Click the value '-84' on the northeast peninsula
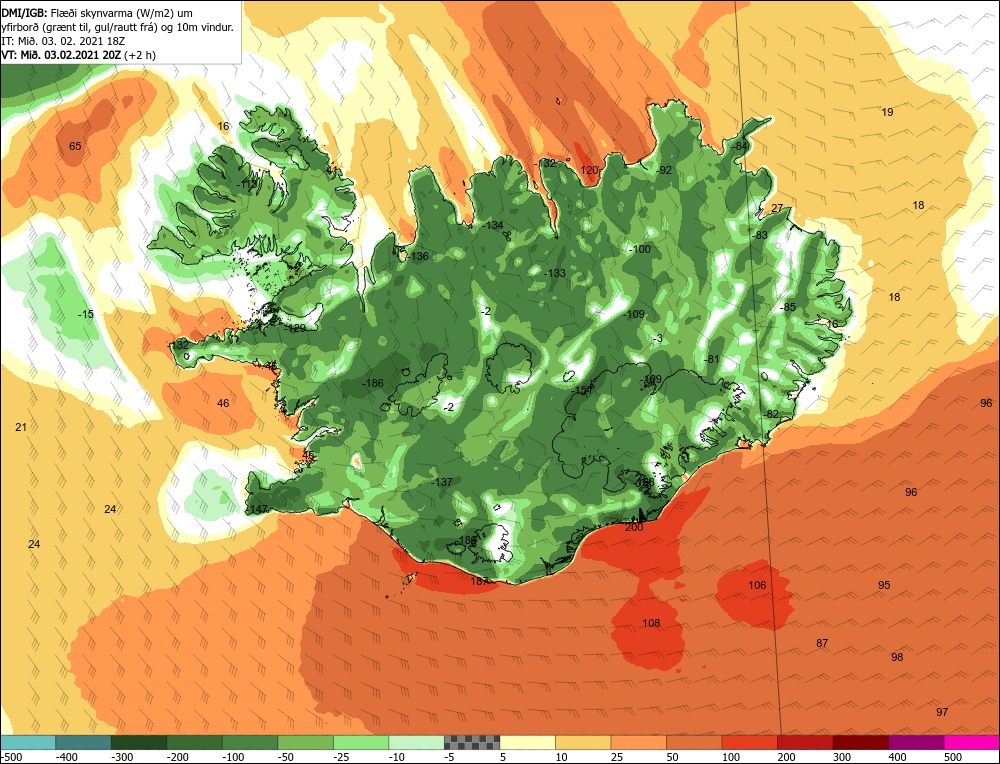The image size is (1000, 764). coord(739,147)
